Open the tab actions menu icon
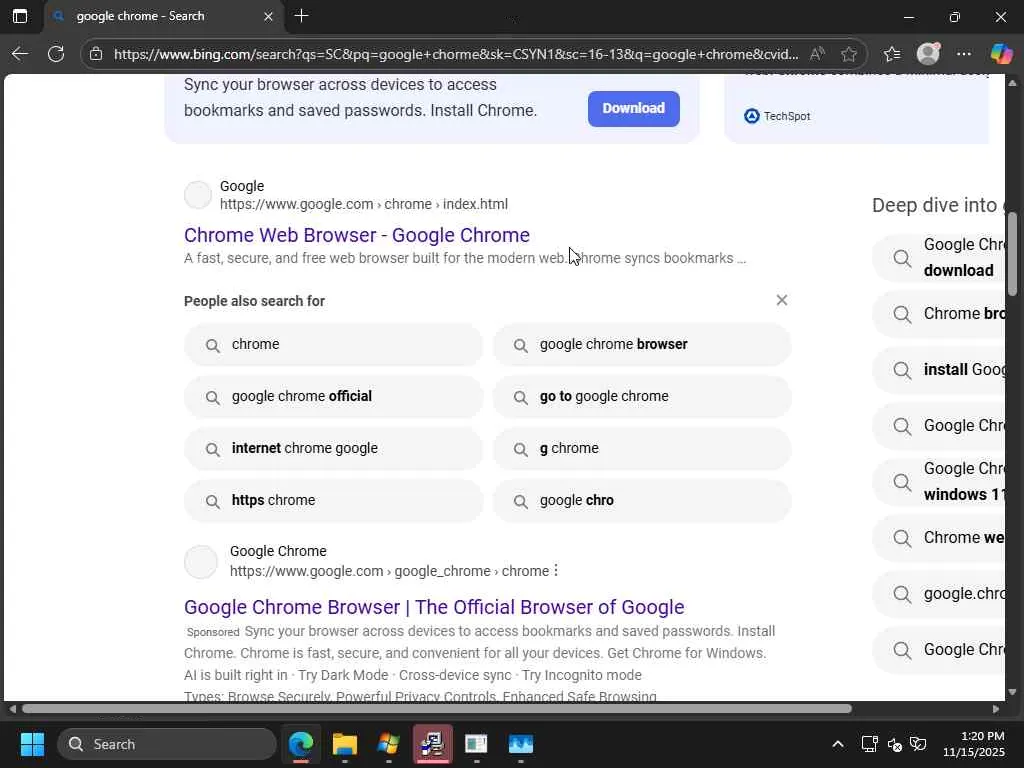1024x768 pixels. [x=20, y=16]
